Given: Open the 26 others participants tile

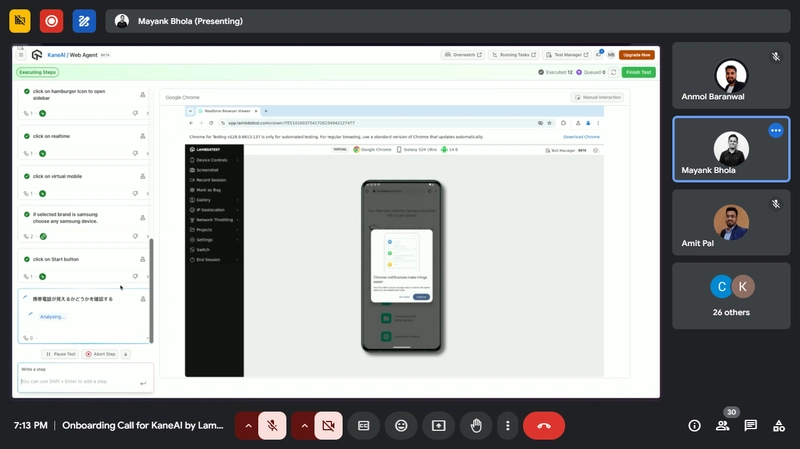Looking at the screenshot, I should [x=731, y=296].
